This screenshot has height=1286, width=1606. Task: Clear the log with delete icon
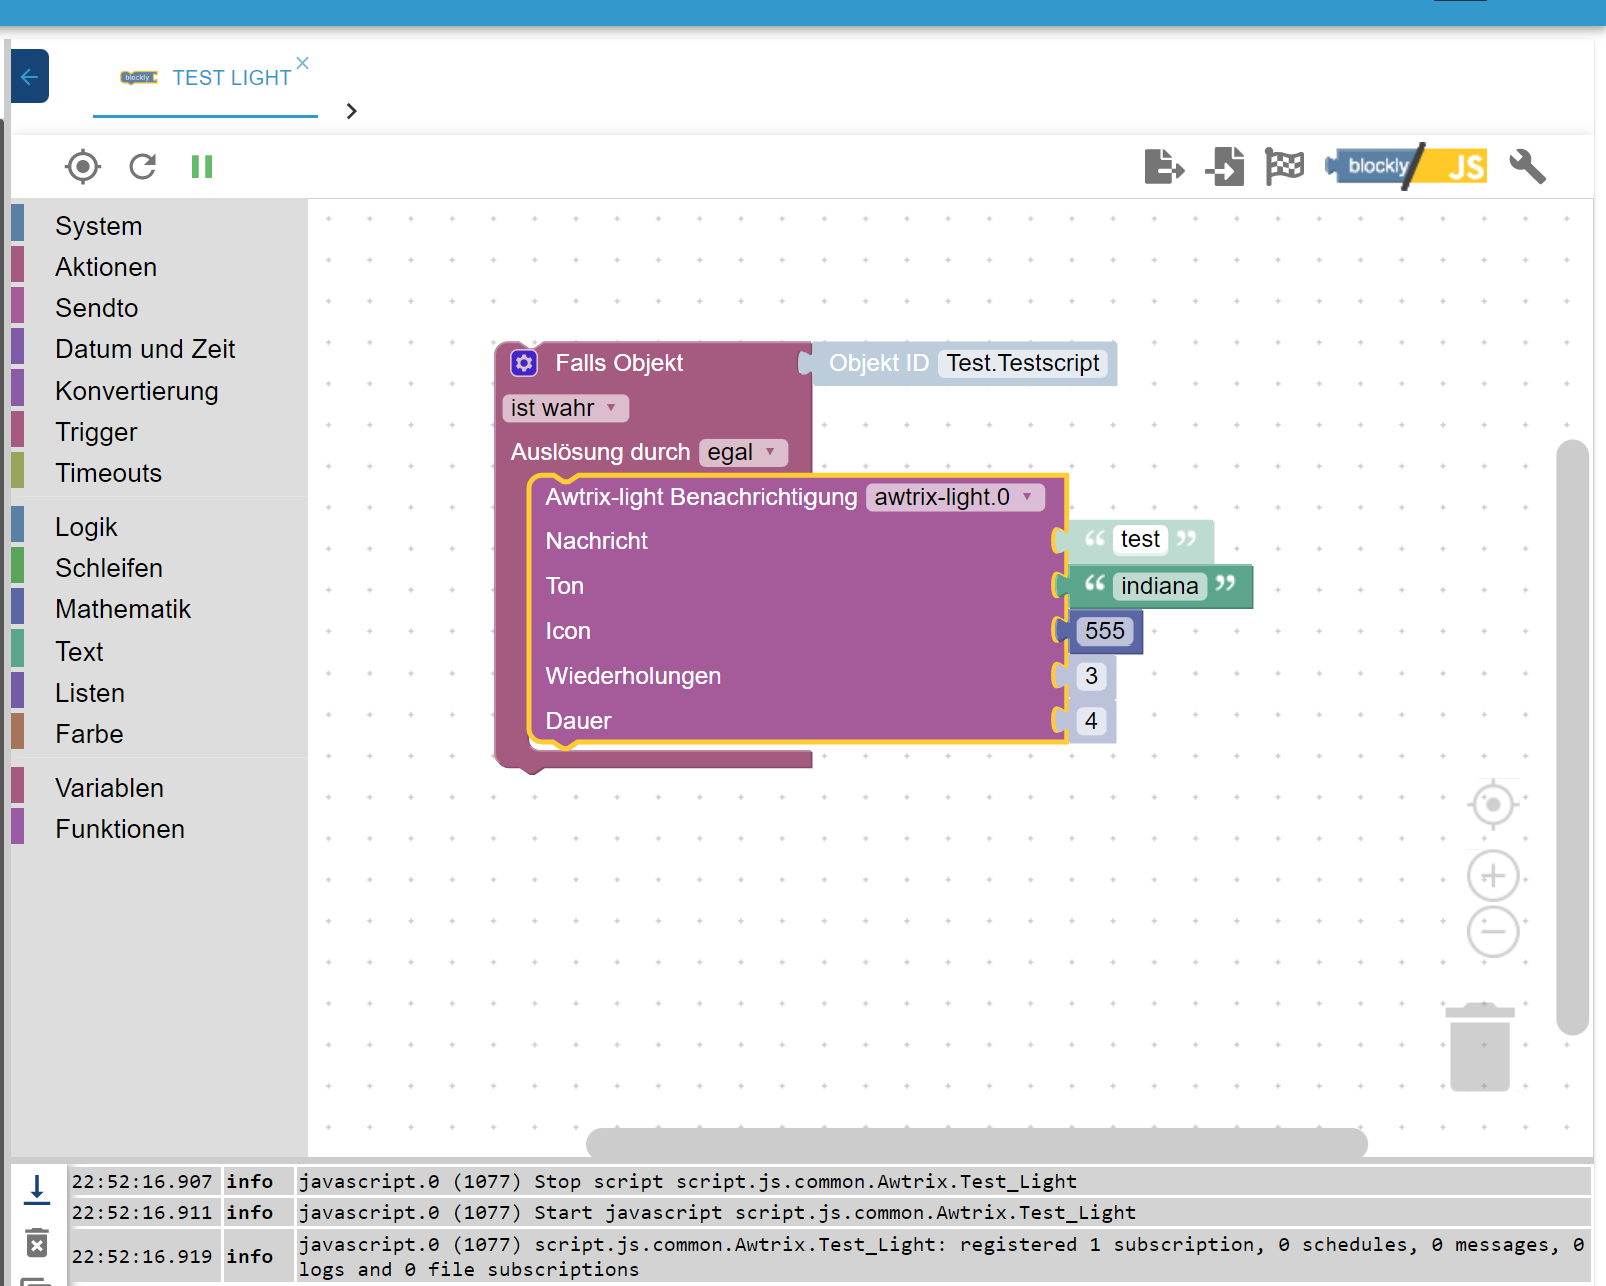37,1242
